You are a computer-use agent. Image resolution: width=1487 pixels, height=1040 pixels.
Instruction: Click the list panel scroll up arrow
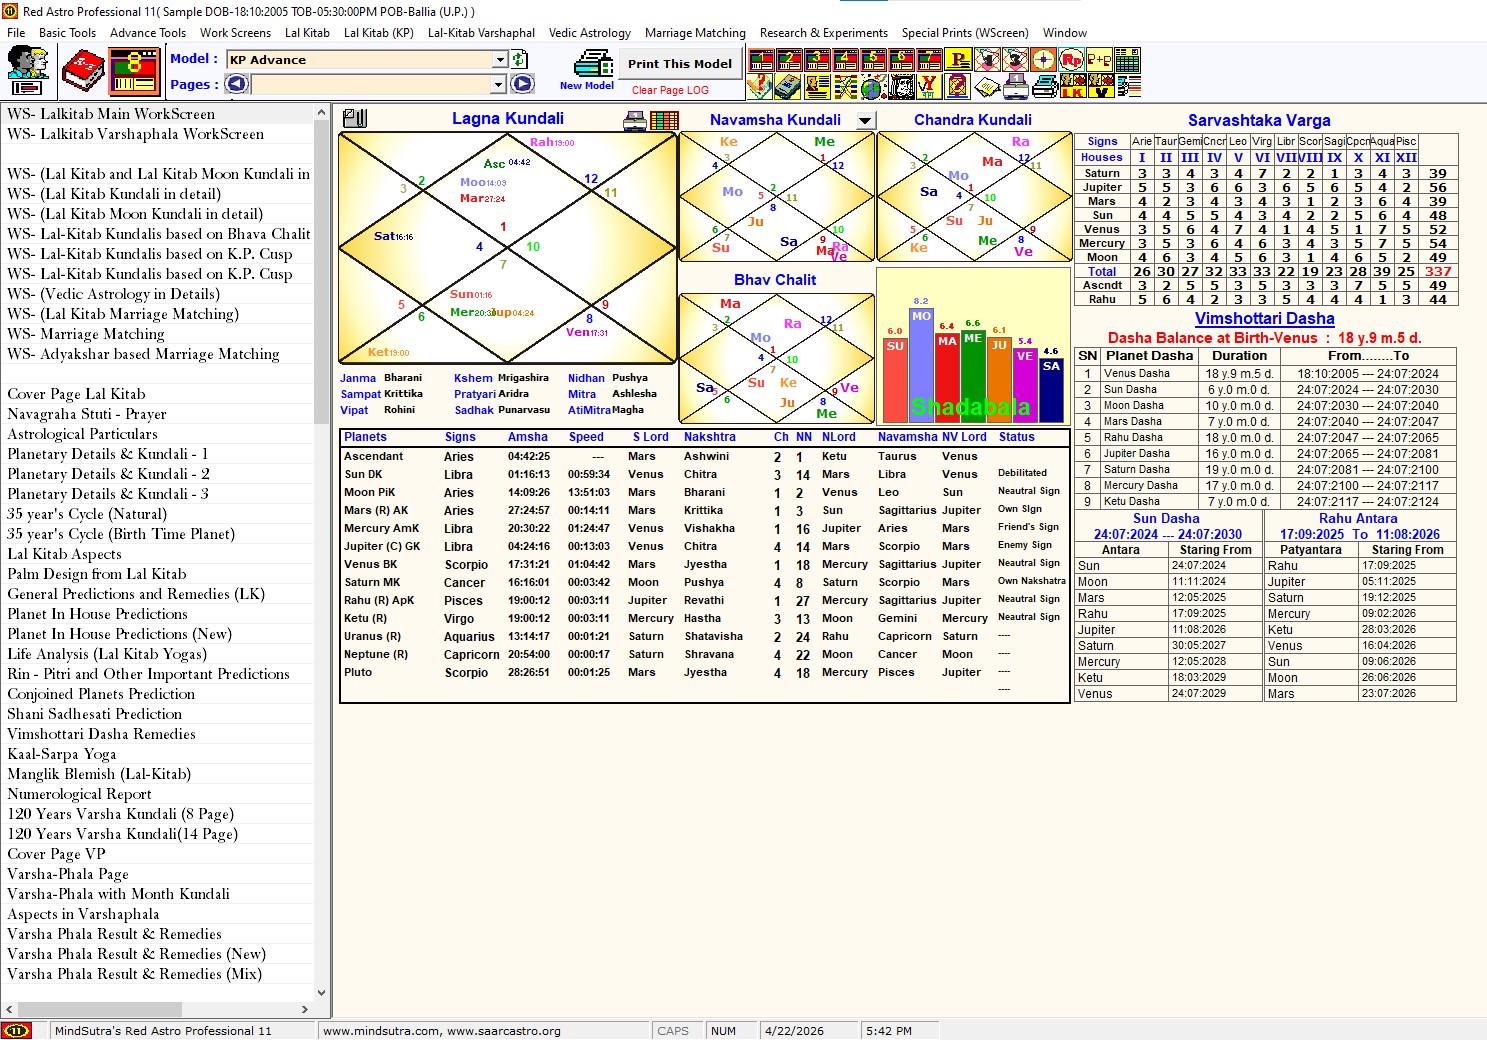pyautogui.click(x=321, y=113)
